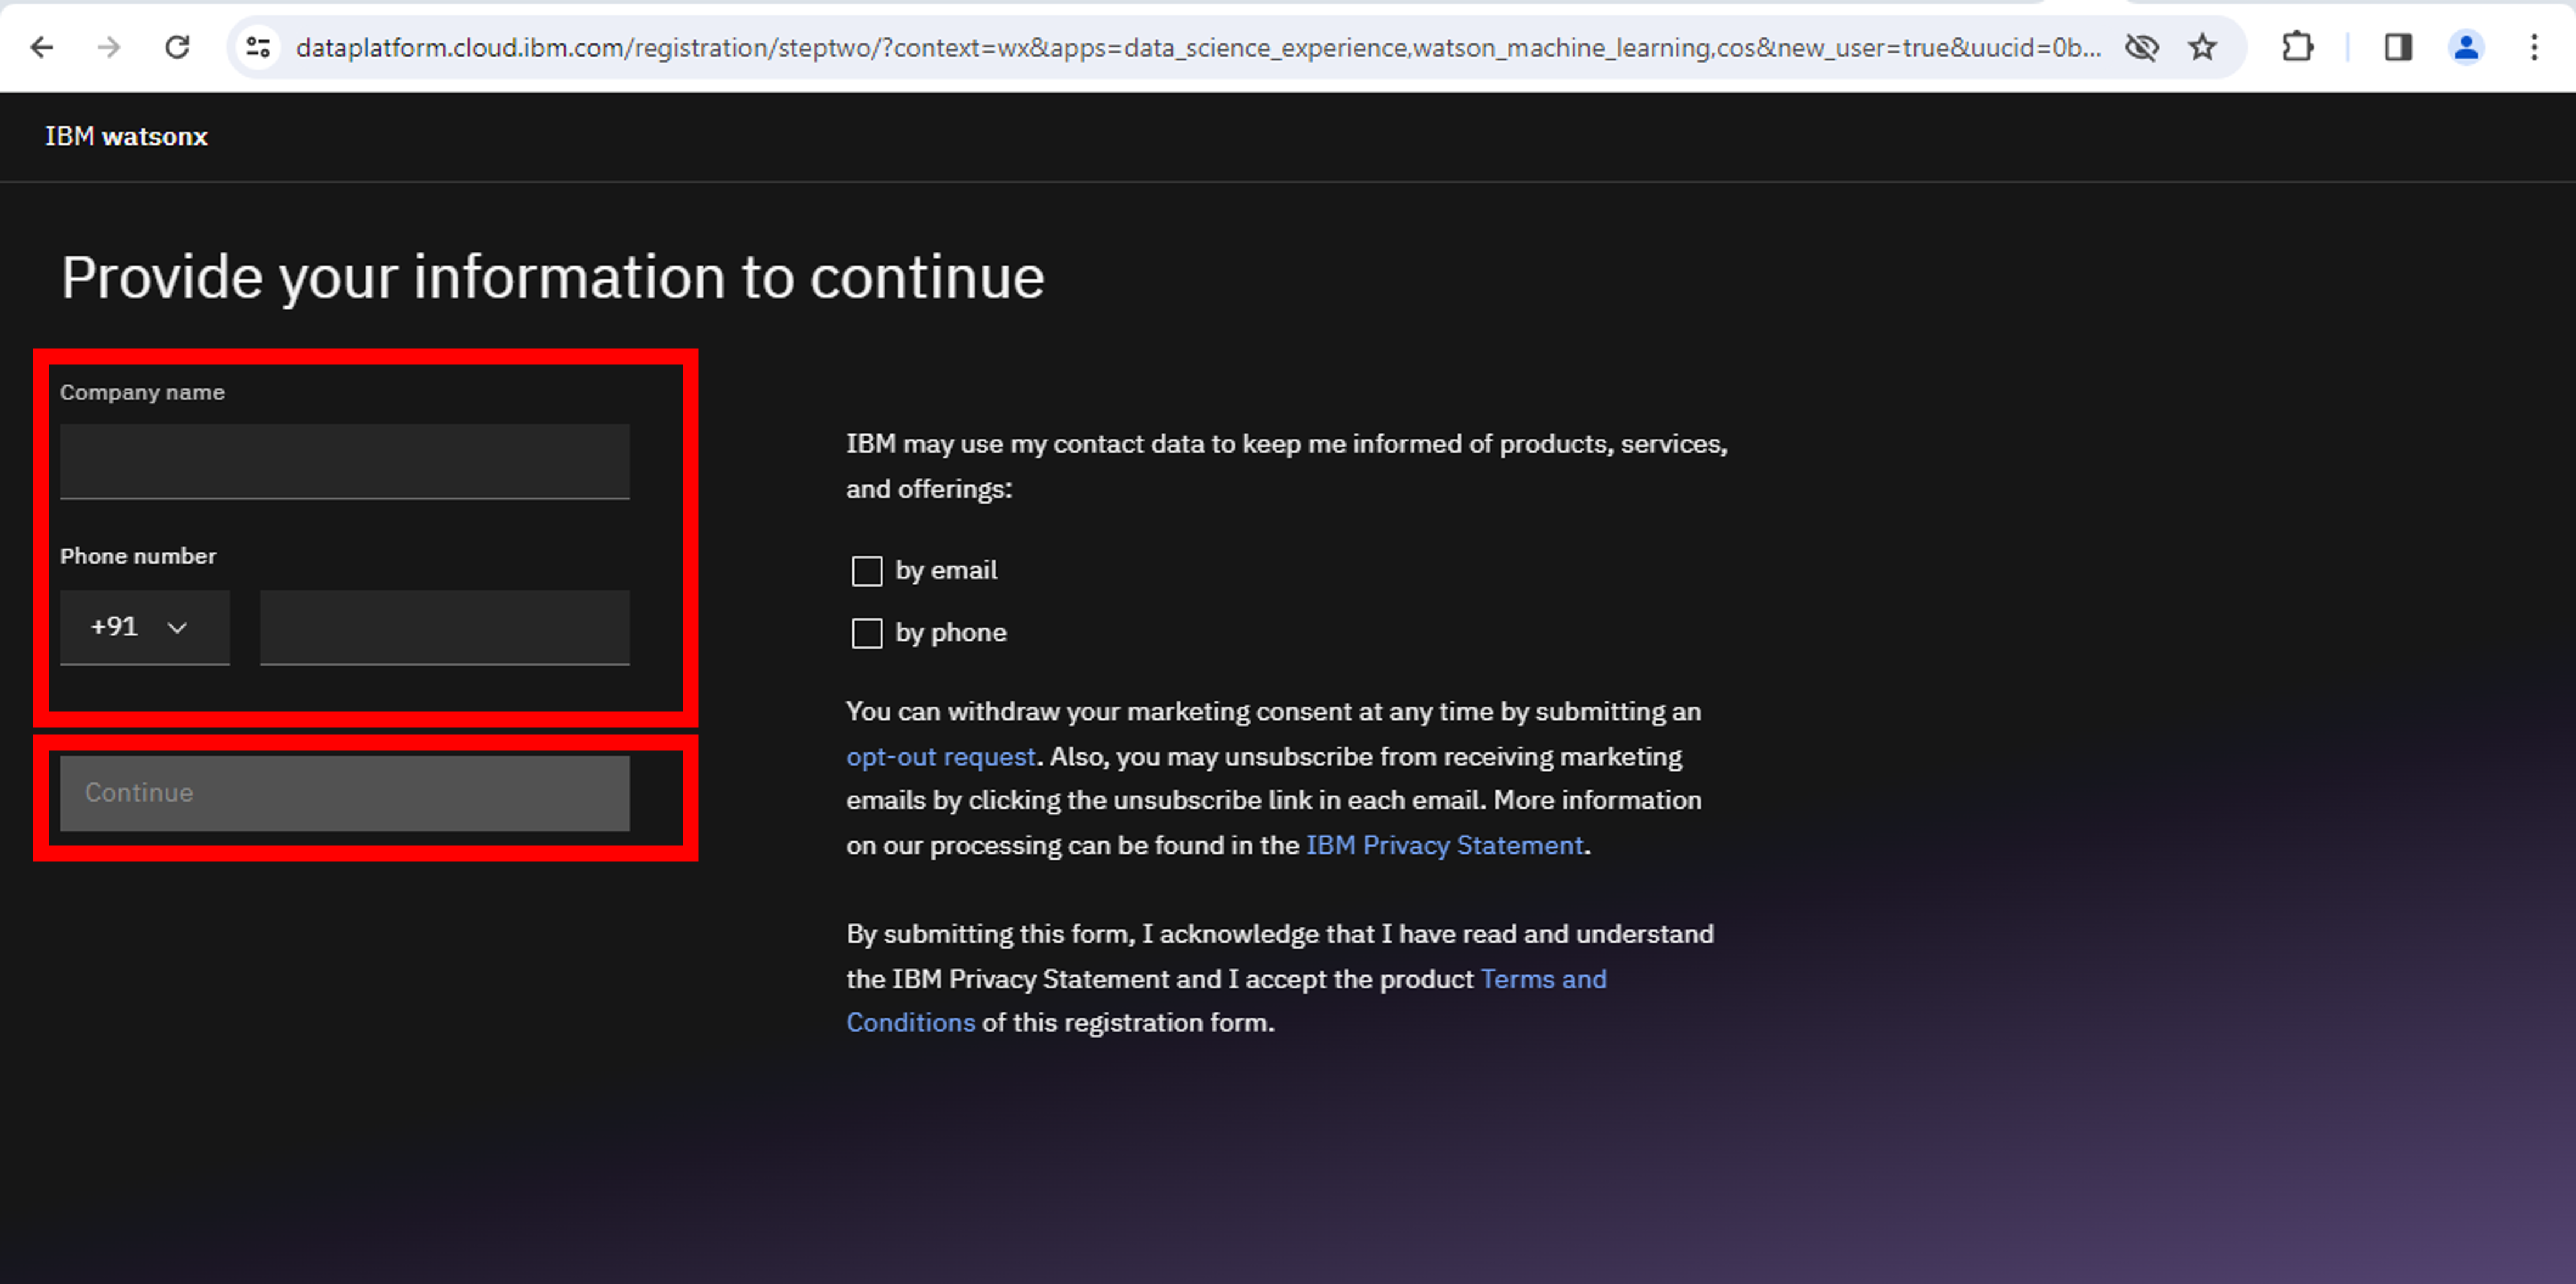Open the Chrome profile avatar

point(2466,47)
